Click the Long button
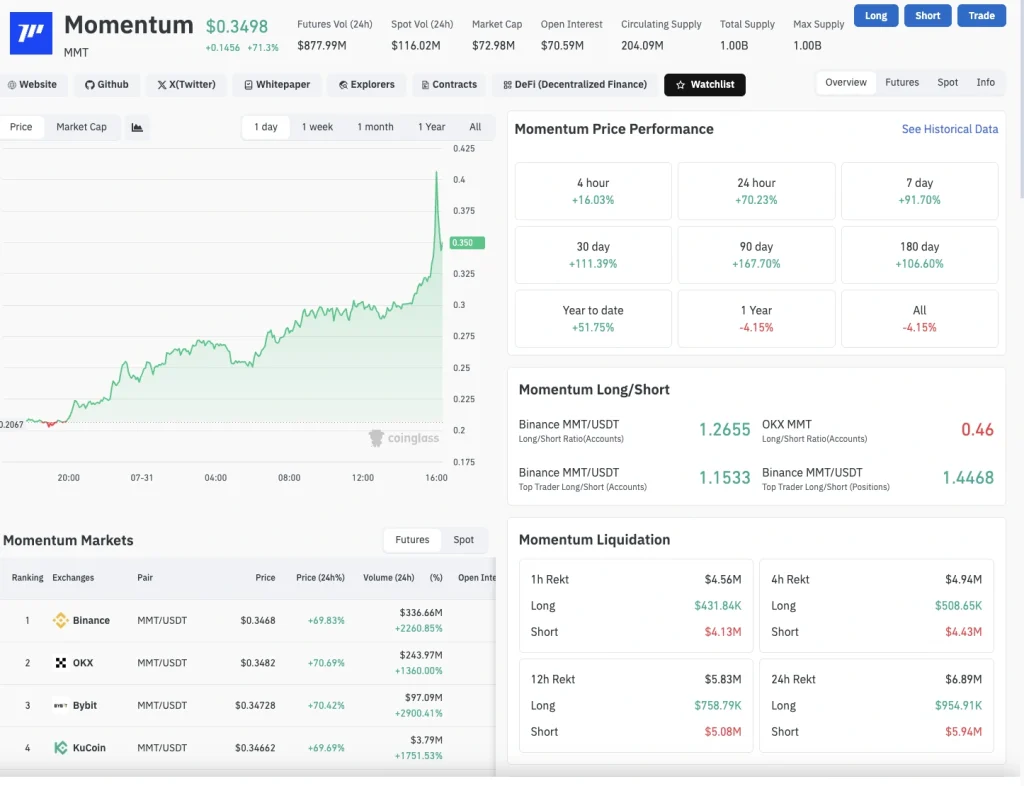 tap(876, 16)
